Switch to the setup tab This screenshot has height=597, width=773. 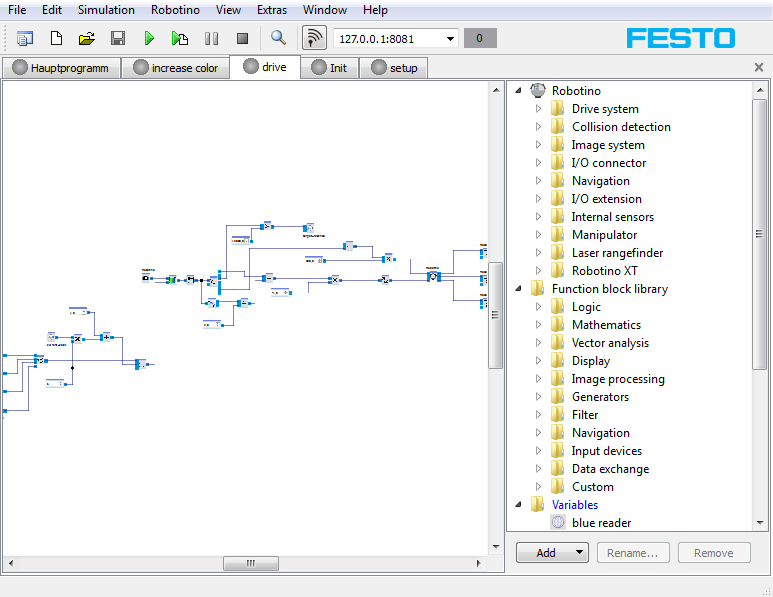pos(394,68)
